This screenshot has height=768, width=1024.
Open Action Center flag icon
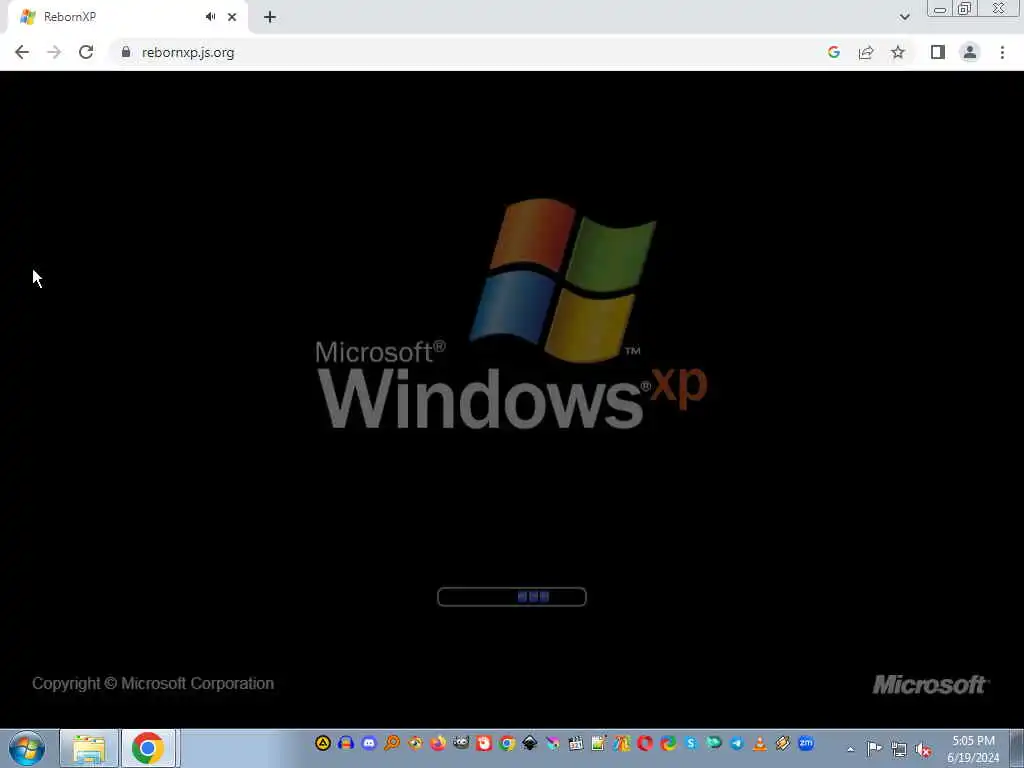[874, 749]
